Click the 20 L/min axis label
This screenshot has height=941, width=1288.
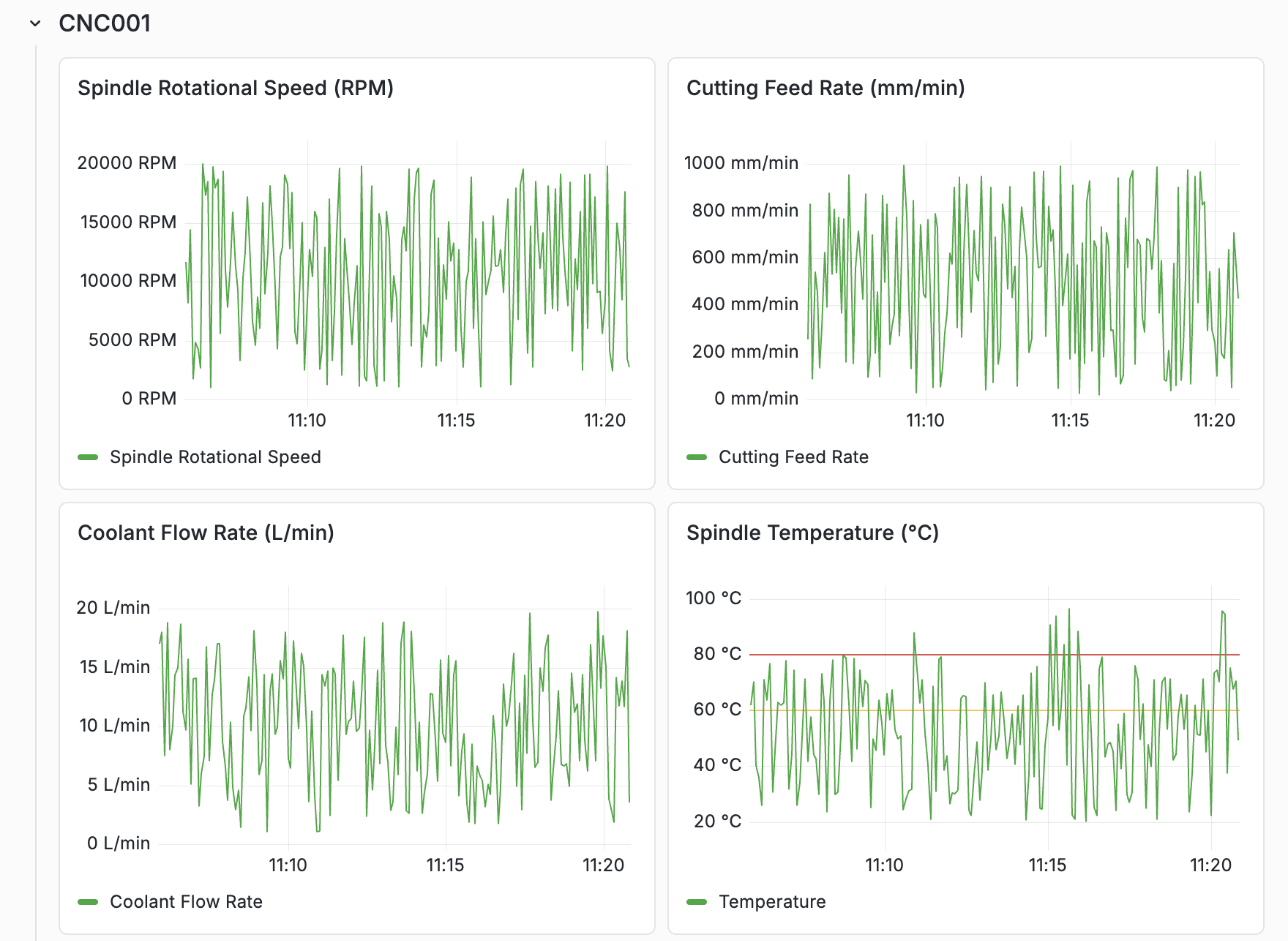[114, 608]
